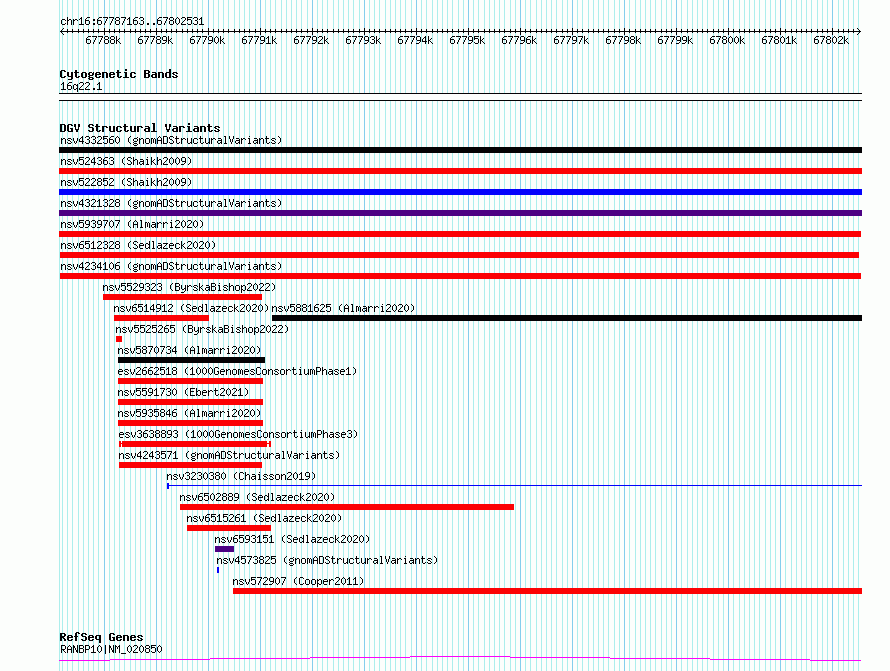The image size is (890, 671).
Task: Click the left arrow of coordinate ruler
Action: [x=62, y=31]
